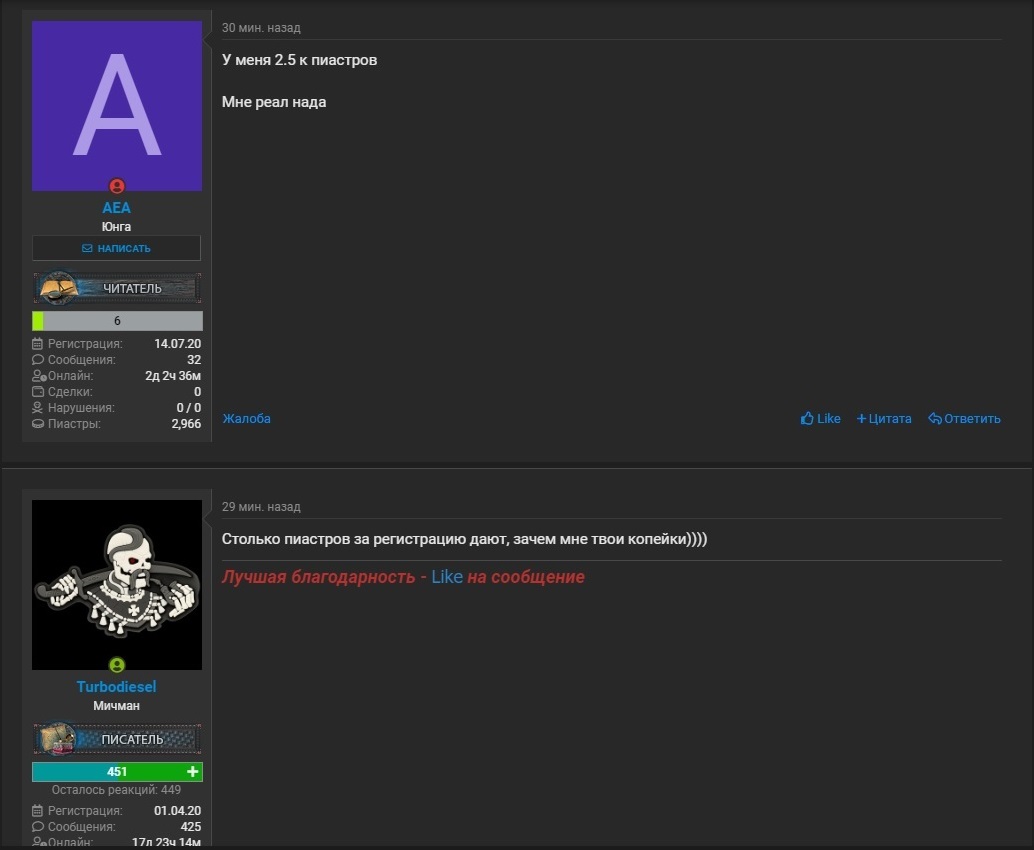Click the blue Like link in Turbodiesel's signature
The height and width of the screenshot is (850, 1034).
click(x=447, y=577)
